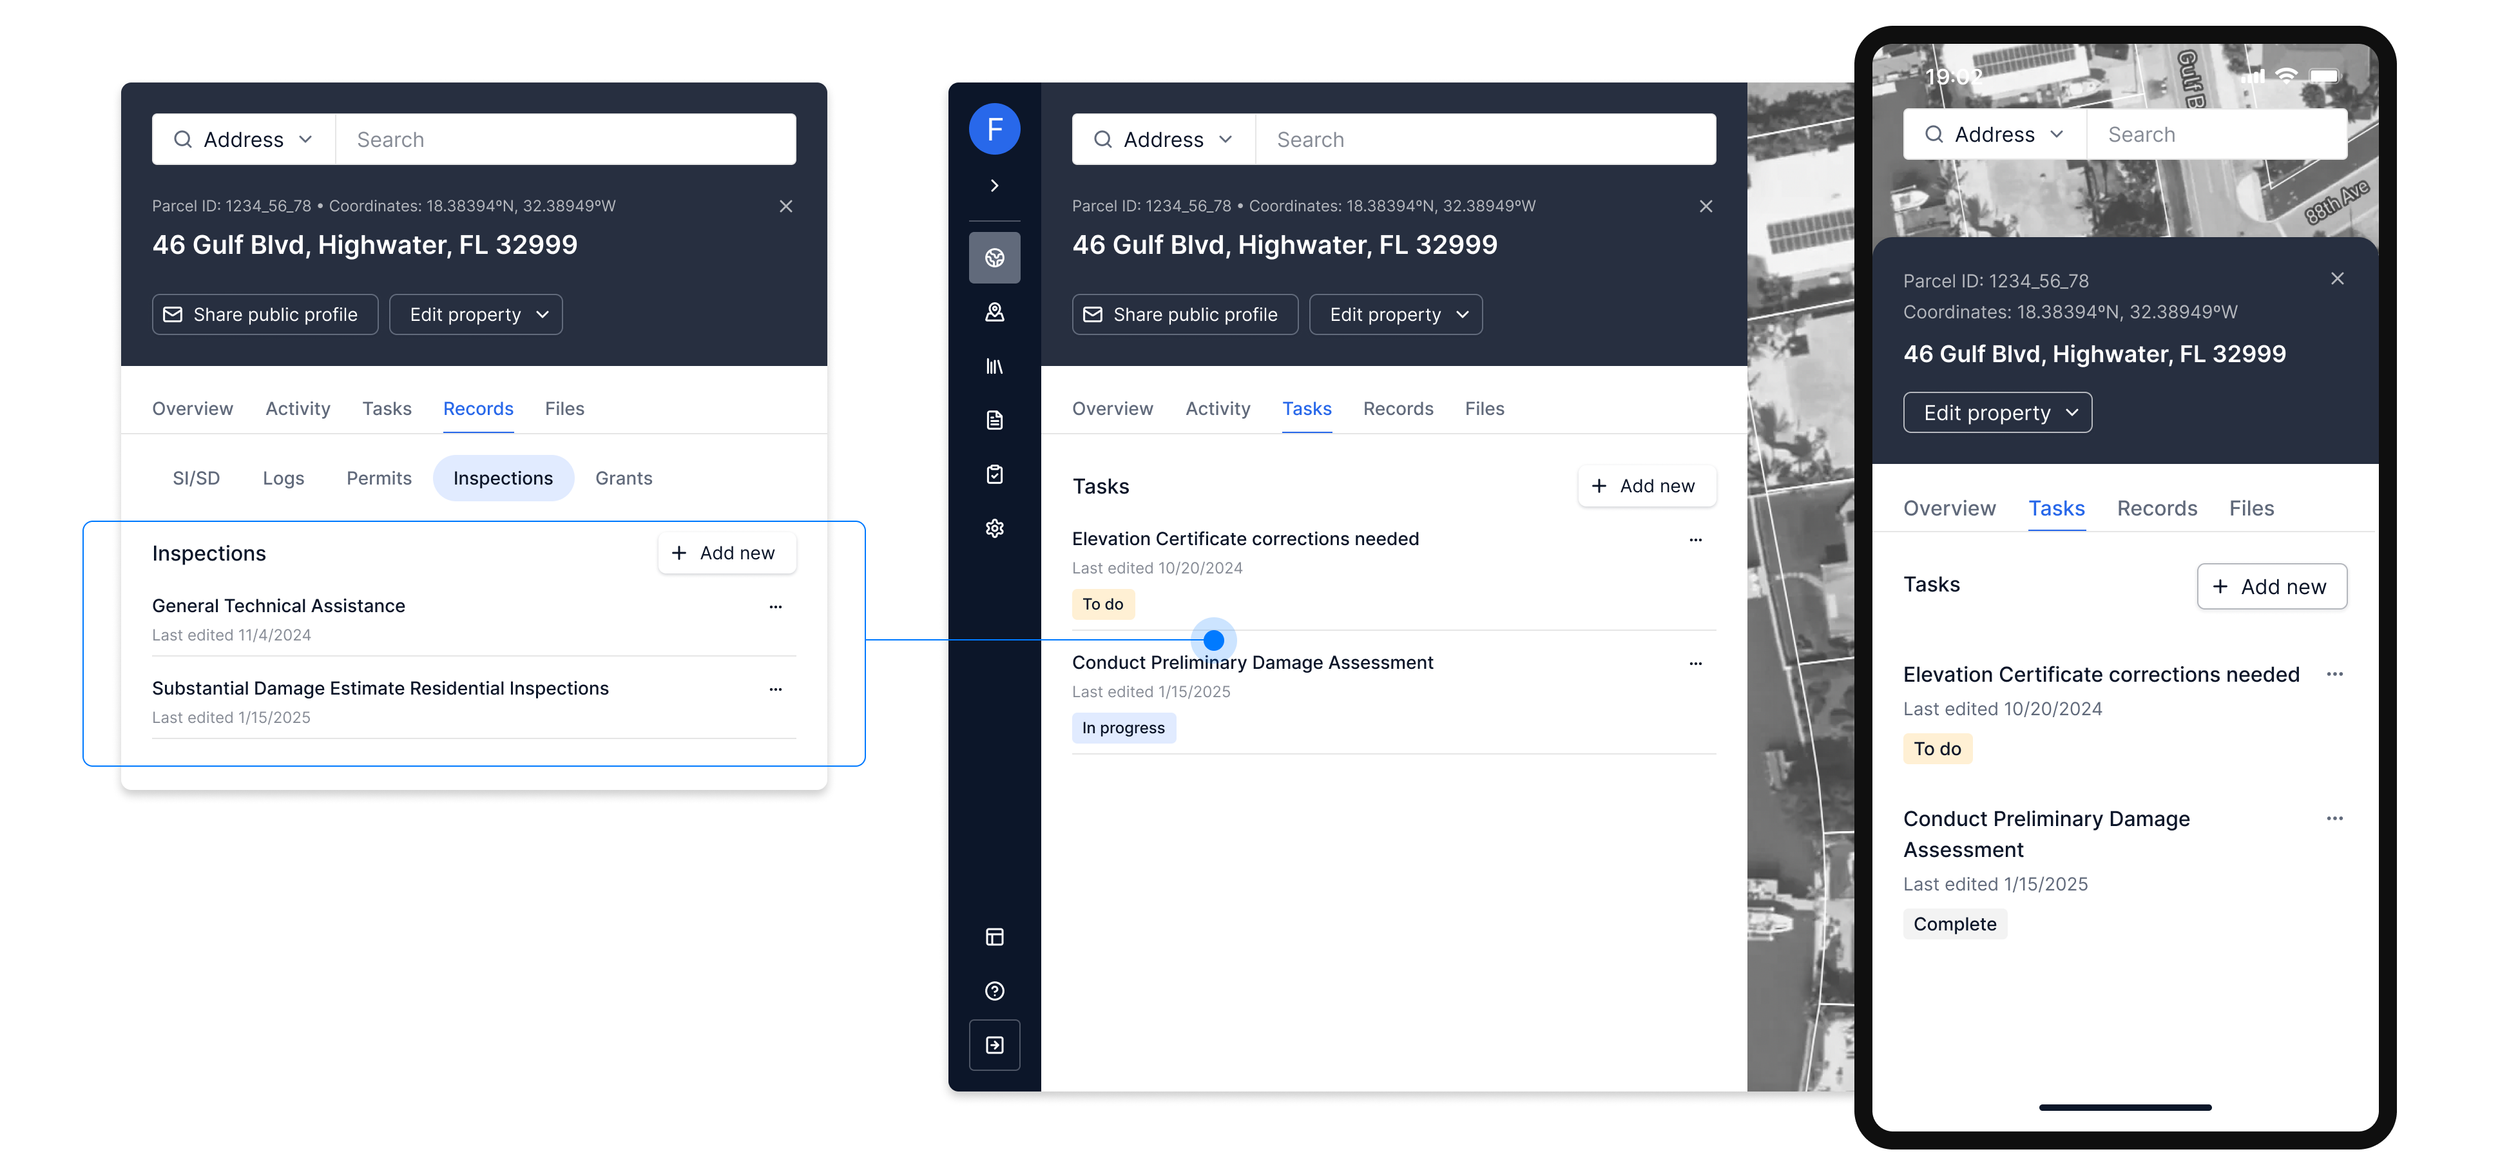Open more options for Elevation Certificate task on mobile
The width and height of the screenshot is (2500, 1174).
(x=2334, y=674)
